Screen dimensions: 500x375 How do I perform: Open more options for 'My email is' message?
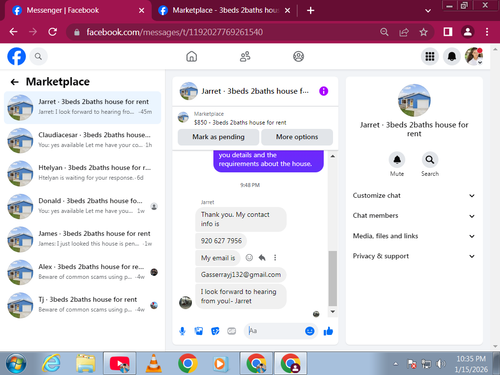click(x=275, y=257)
